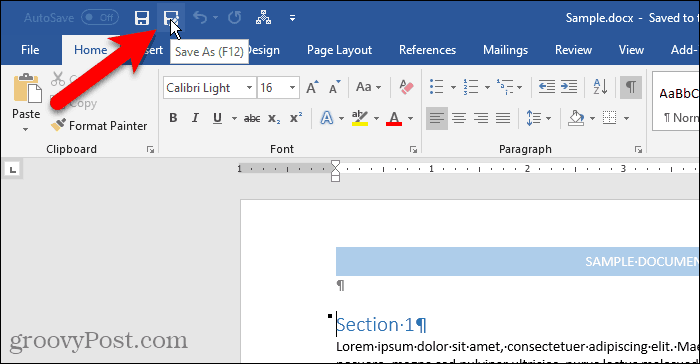Click the font size box showing 16
Image resolution: width=700 pixels, height=364 pixels.
(x=273, y=88)
